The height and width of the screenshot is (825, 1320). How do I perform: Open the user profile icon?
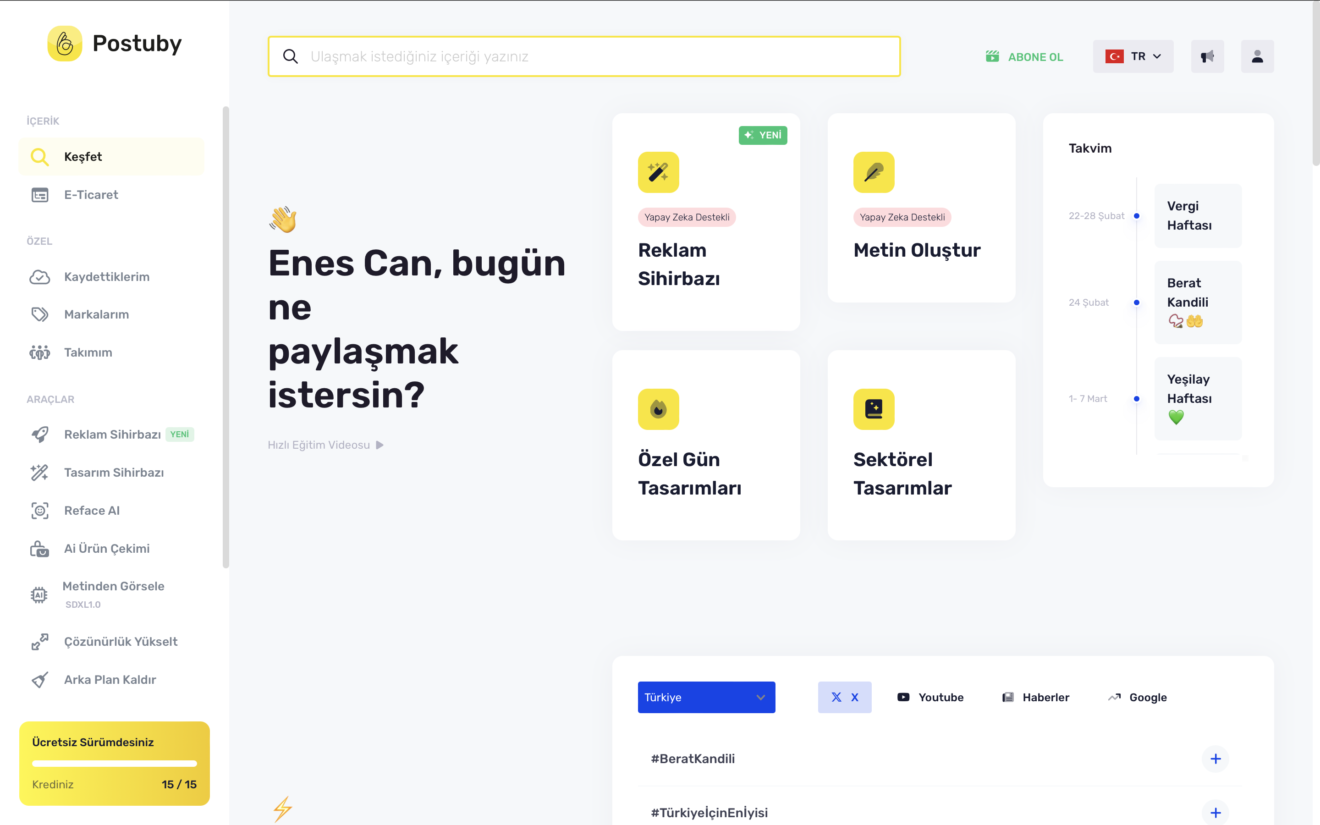pos(1257,57)
